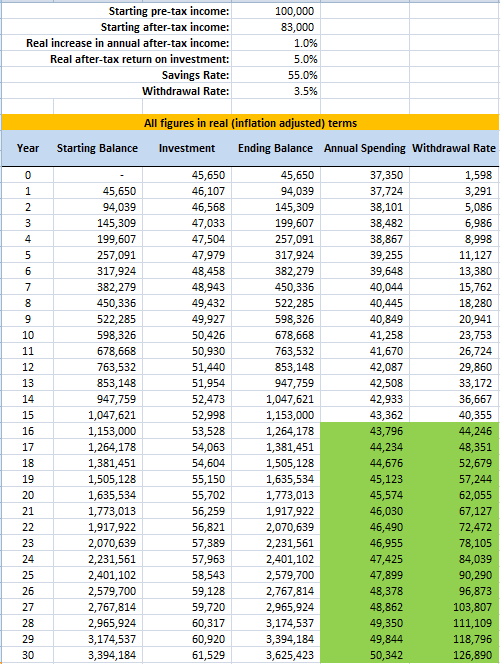Select the year 0 row label

(28, 175)
